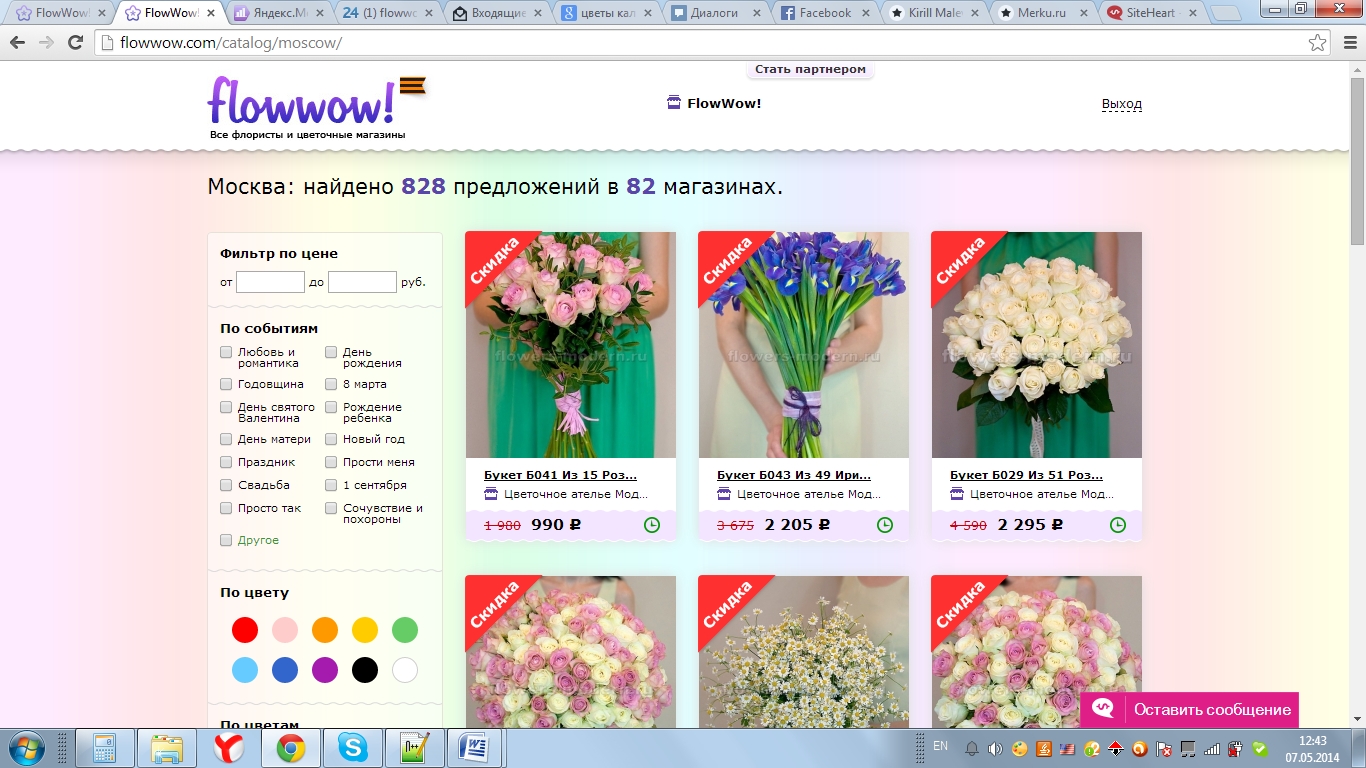Click the shop icon under Букет Б043
Viewport: 1366px width, 768px height.
[724, 494]
